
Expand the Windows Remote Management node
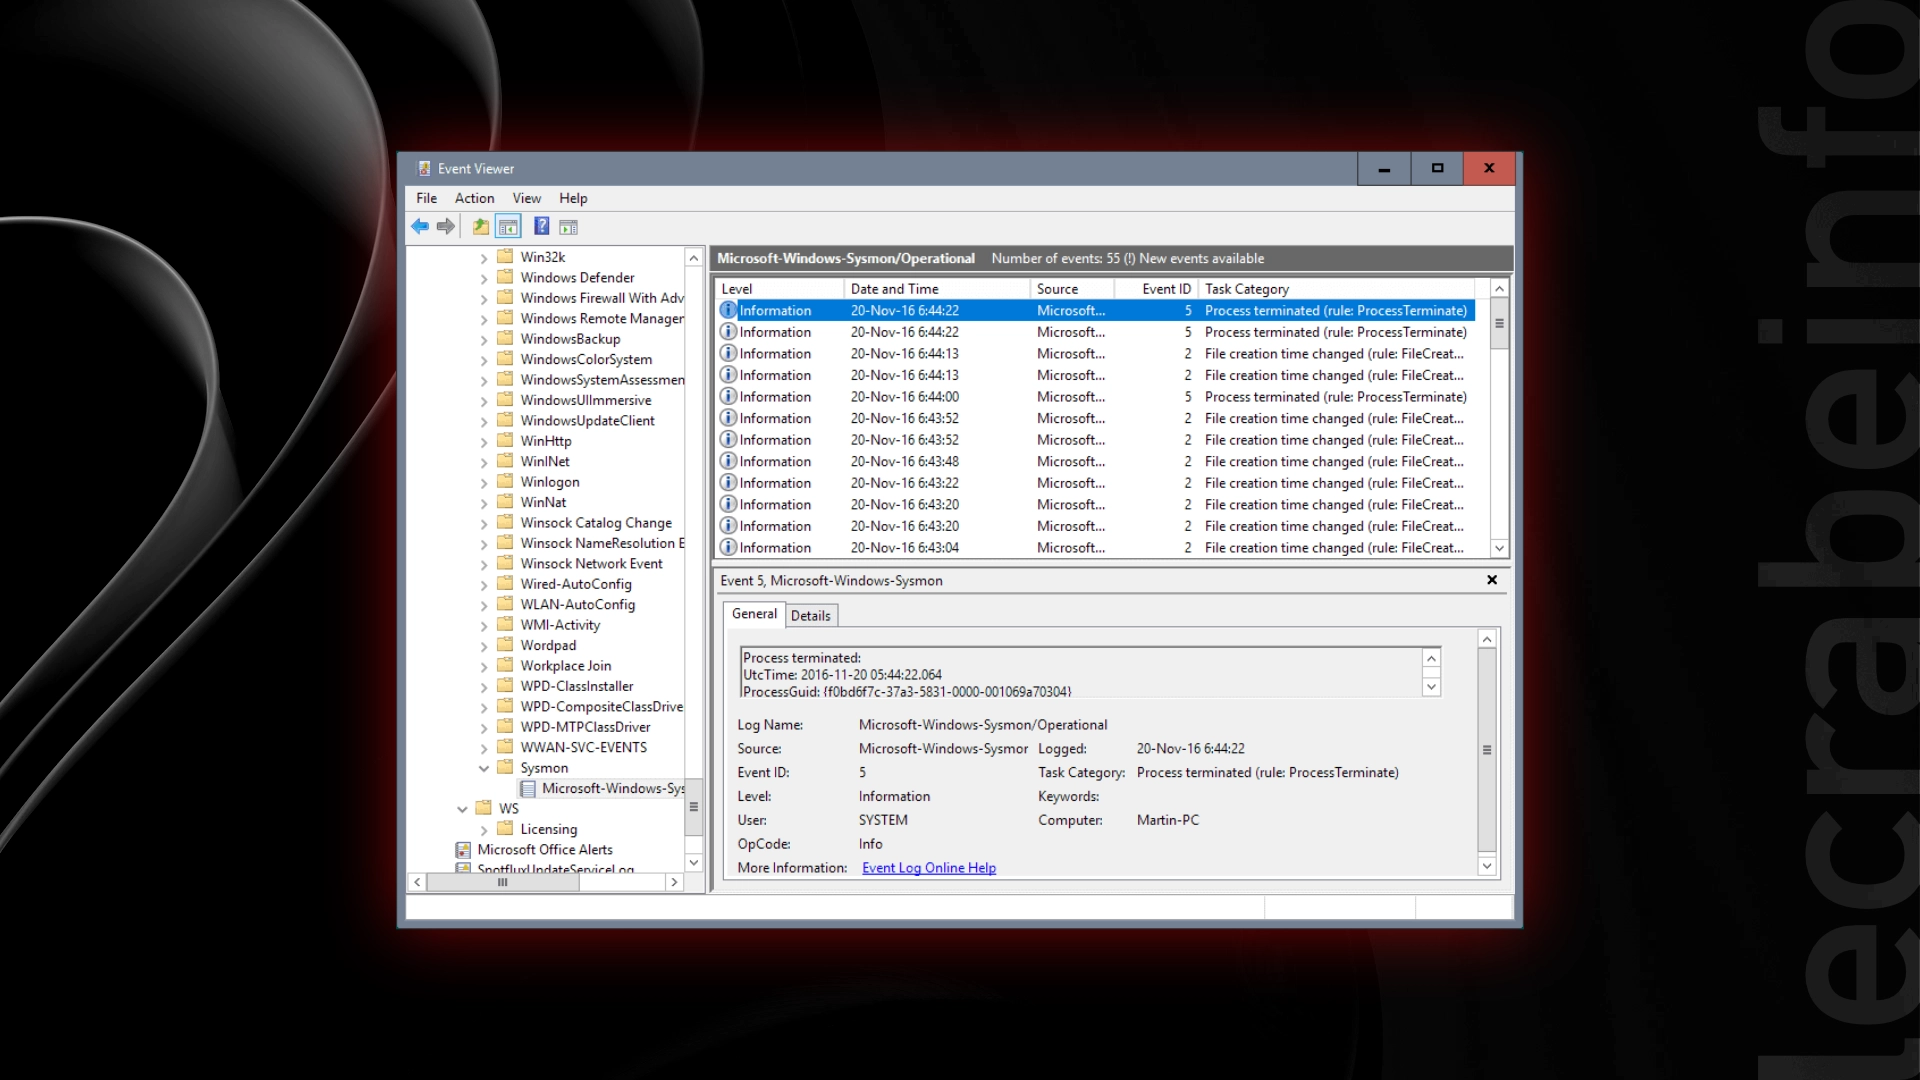(484, 320)
